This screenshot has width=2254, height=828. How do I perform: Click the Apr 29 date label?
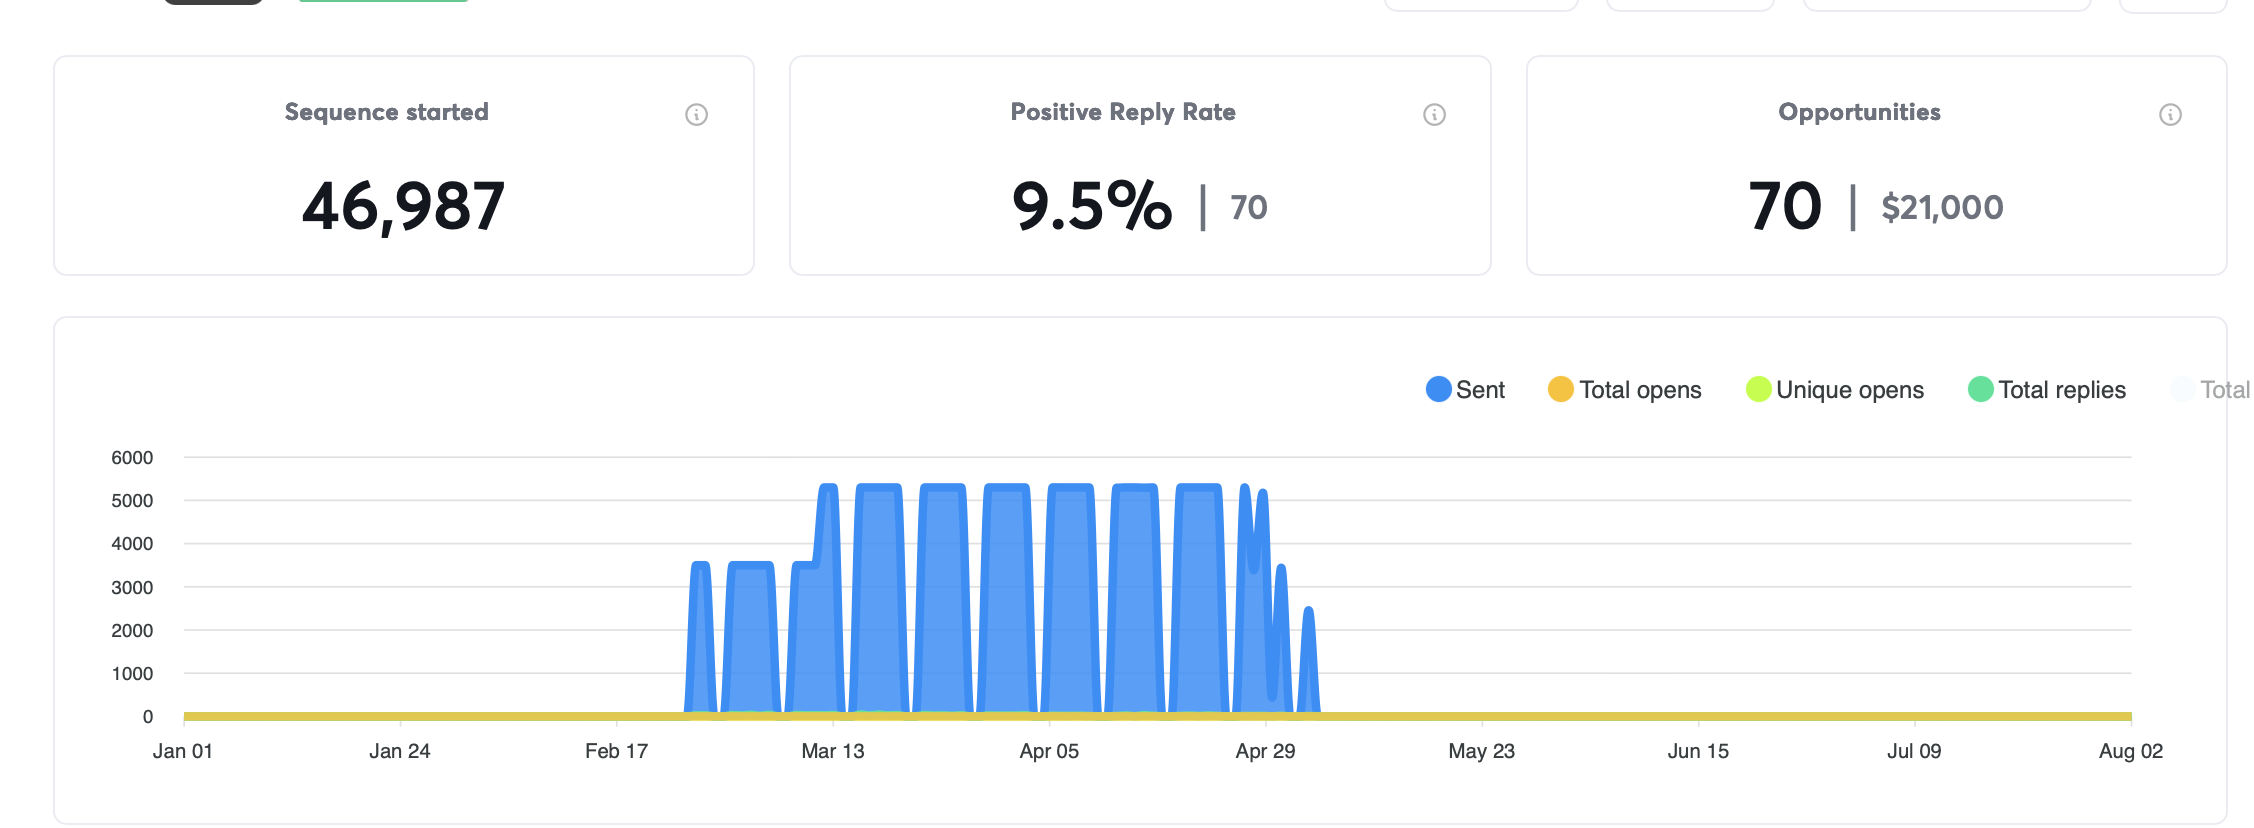coord(1265,751)
